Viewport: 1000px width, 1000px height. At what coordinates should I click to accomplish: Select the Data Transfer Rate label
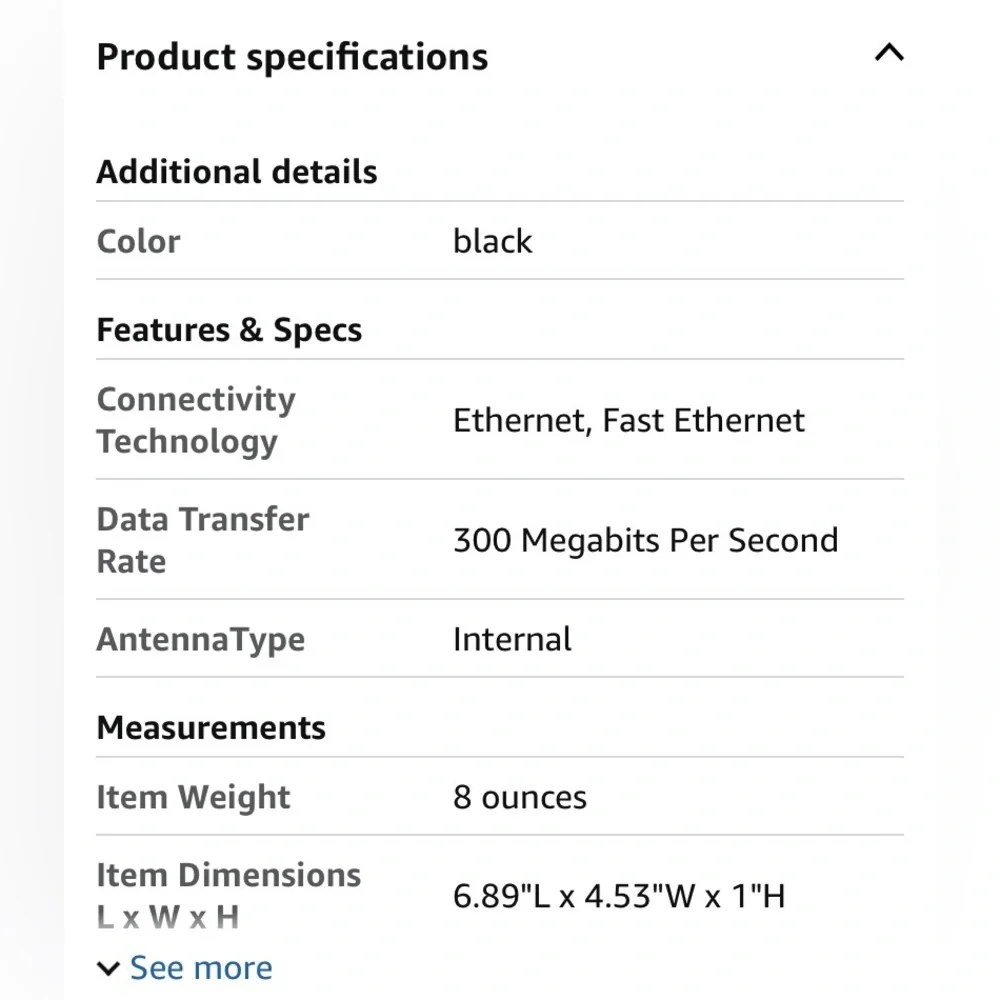(202, 540)
